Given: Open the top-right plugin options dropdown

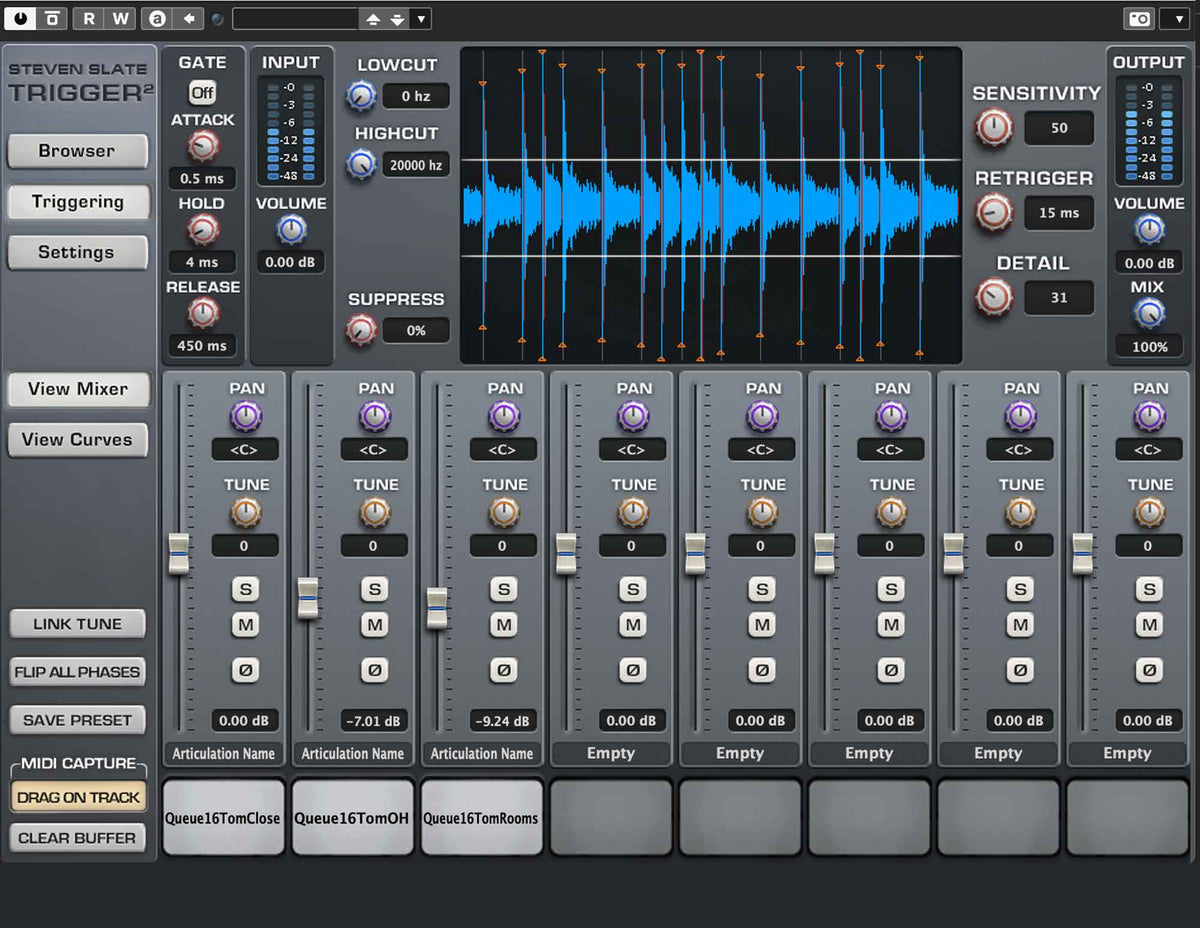Looking at the screenshot, I should (1175, 18).
